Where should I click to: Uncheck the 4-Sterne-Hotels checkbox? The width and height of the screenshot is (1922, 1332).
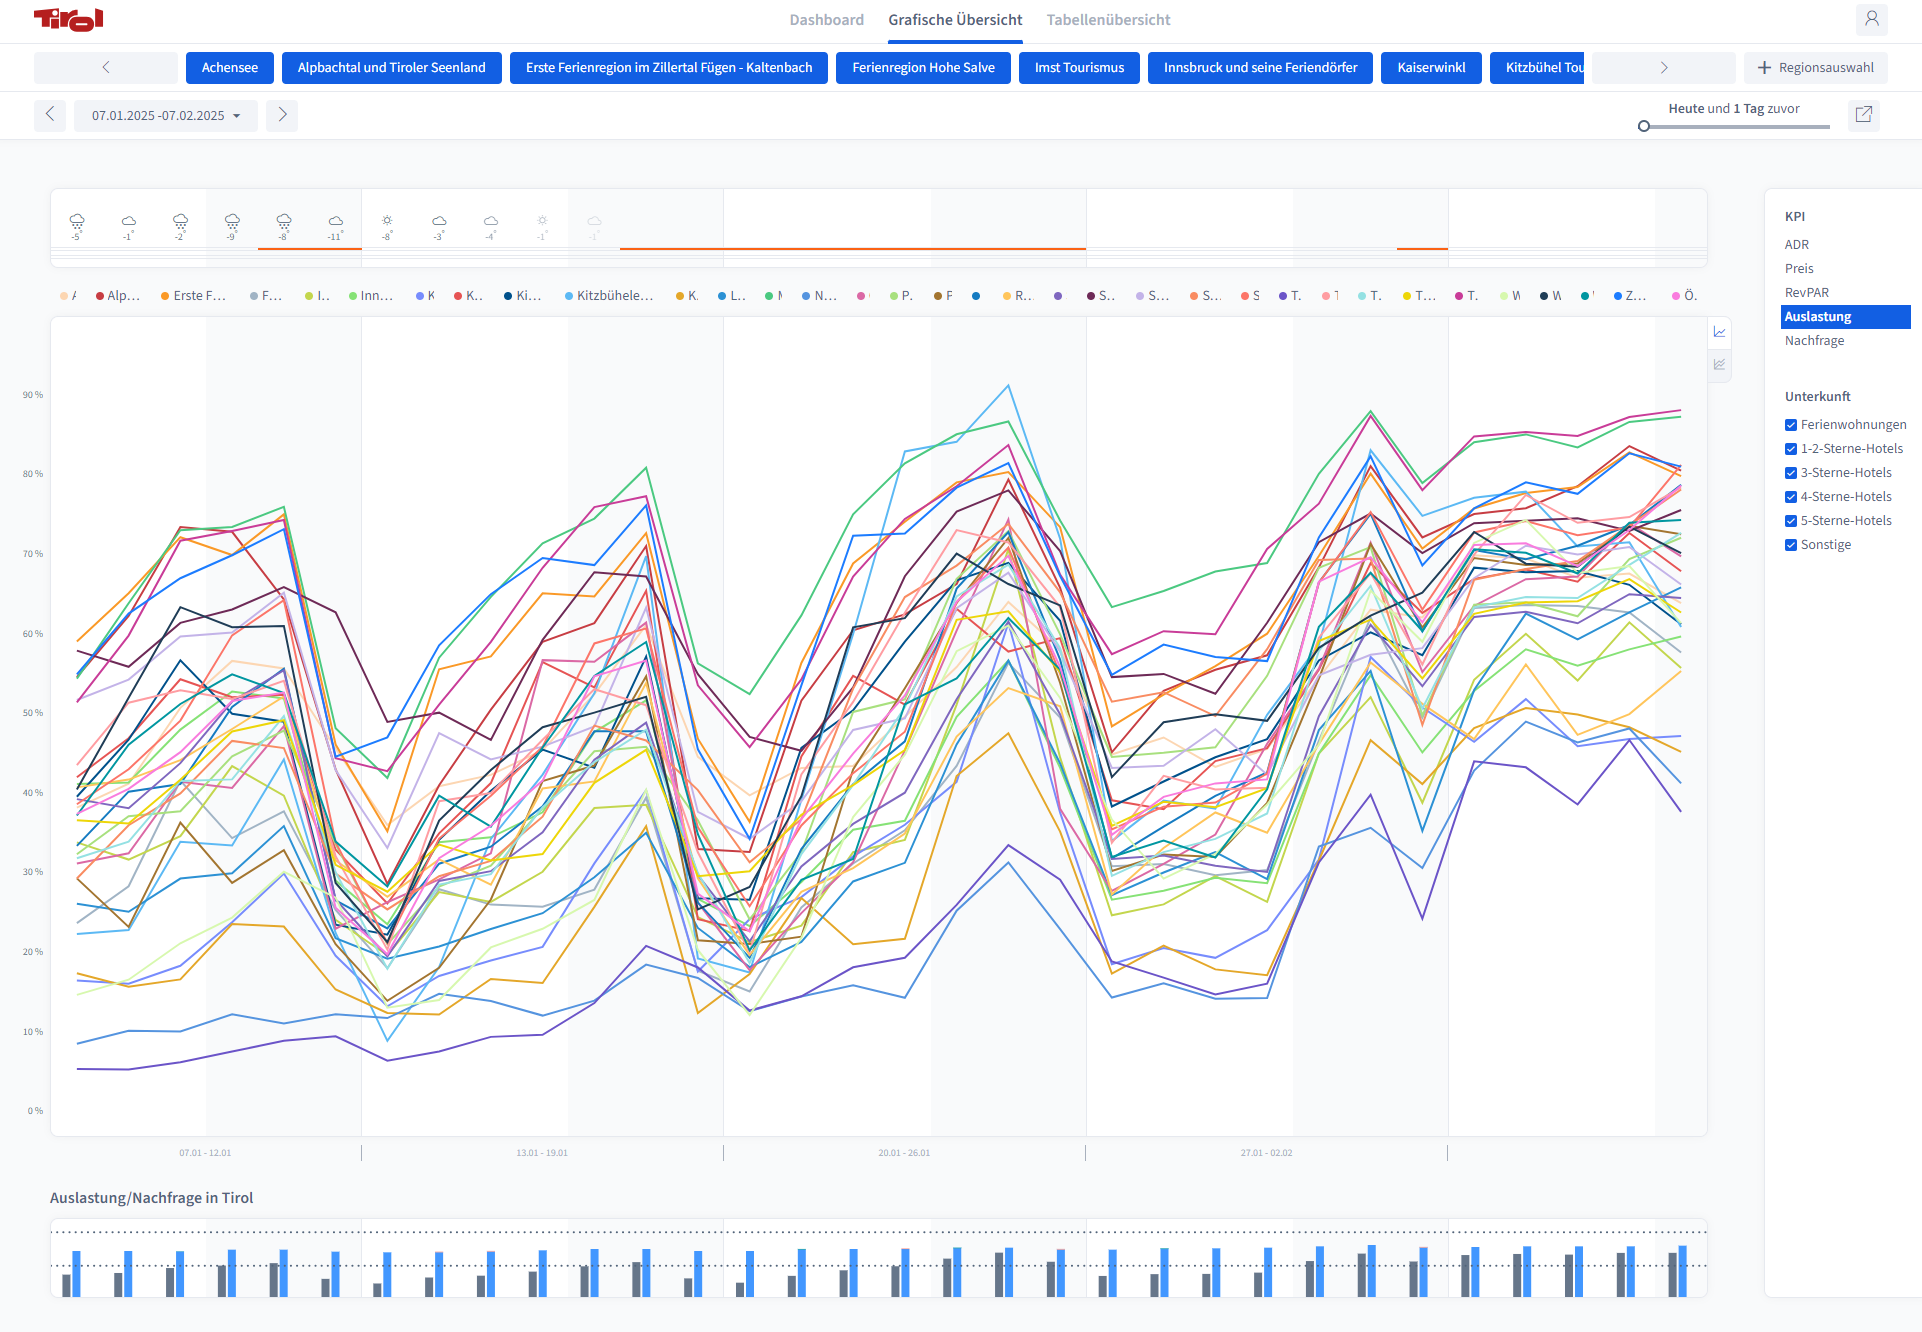tap(1791, 497)
